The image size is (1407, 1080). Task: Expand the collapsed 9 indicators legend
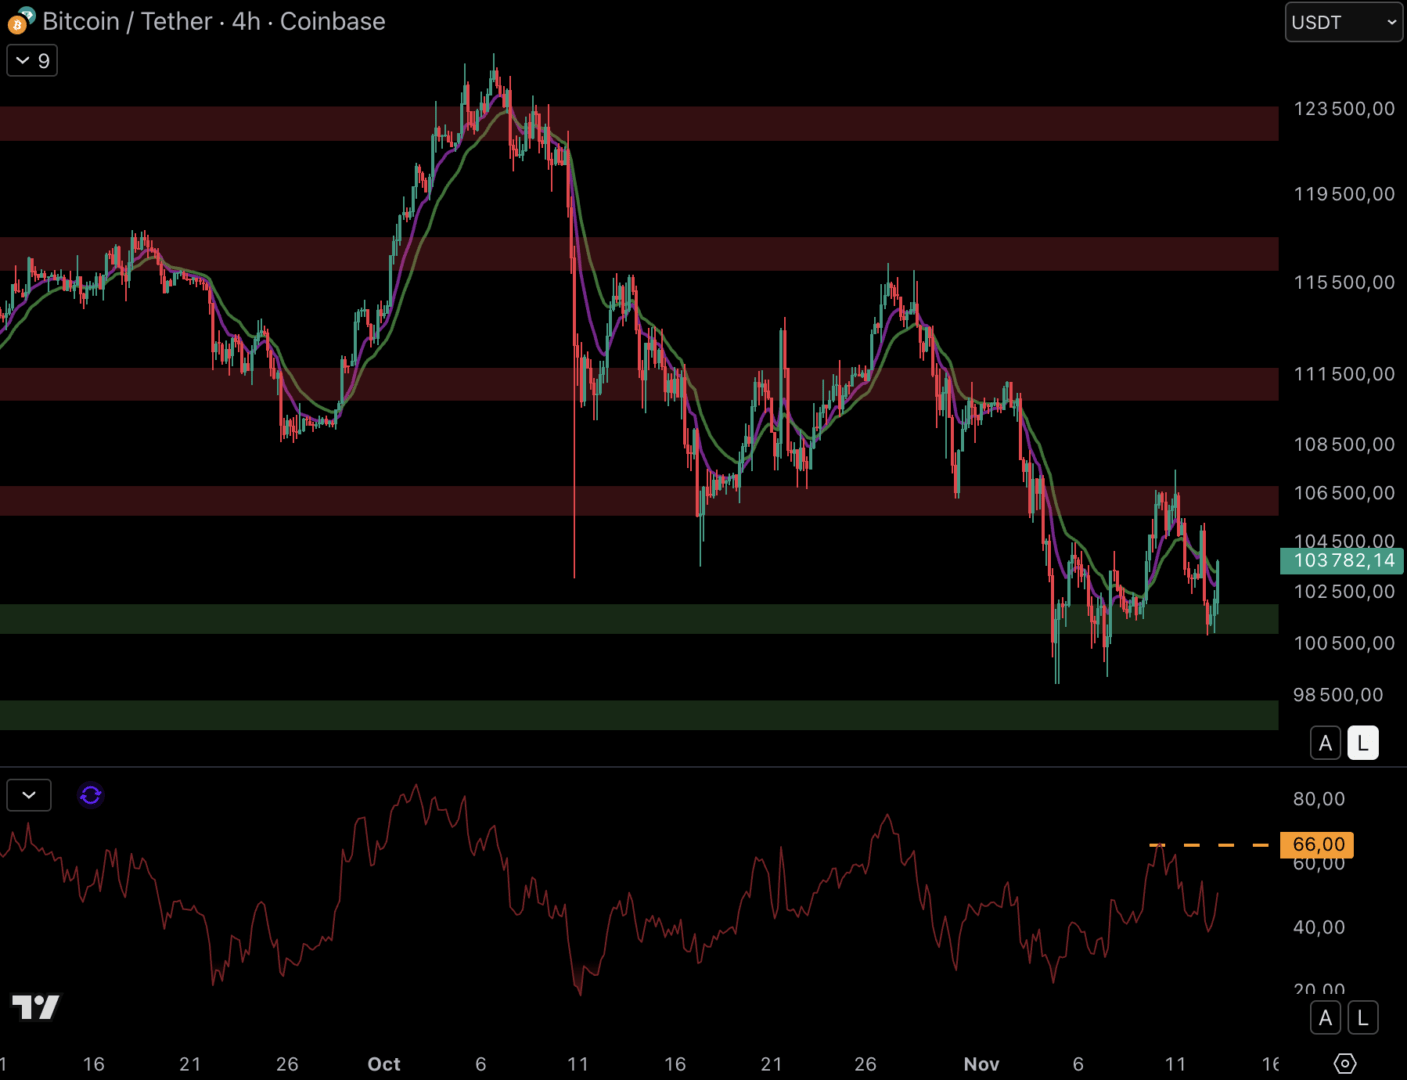(32, 61)
